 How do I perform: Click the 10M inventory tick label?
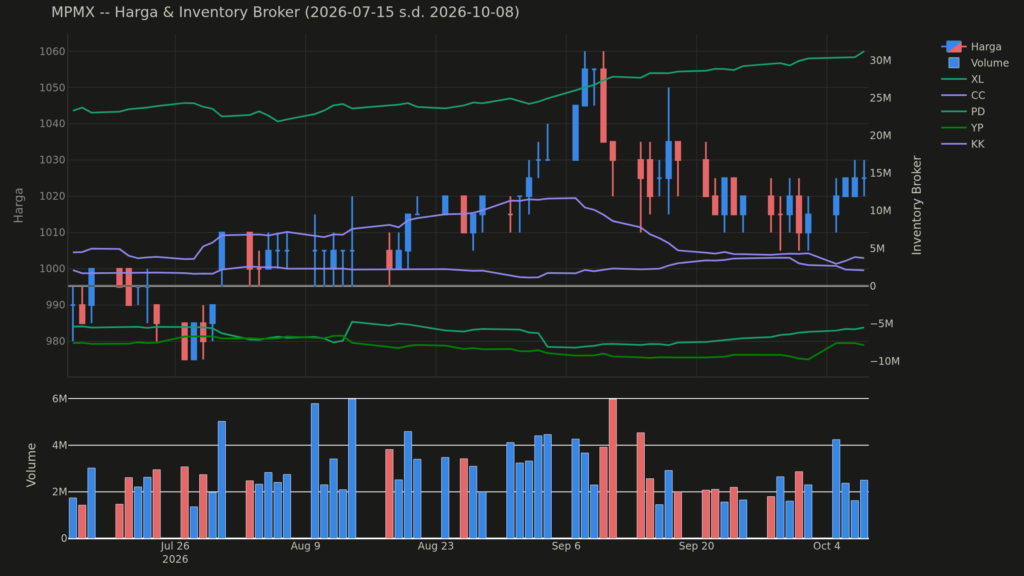click(x=880, y=210)
